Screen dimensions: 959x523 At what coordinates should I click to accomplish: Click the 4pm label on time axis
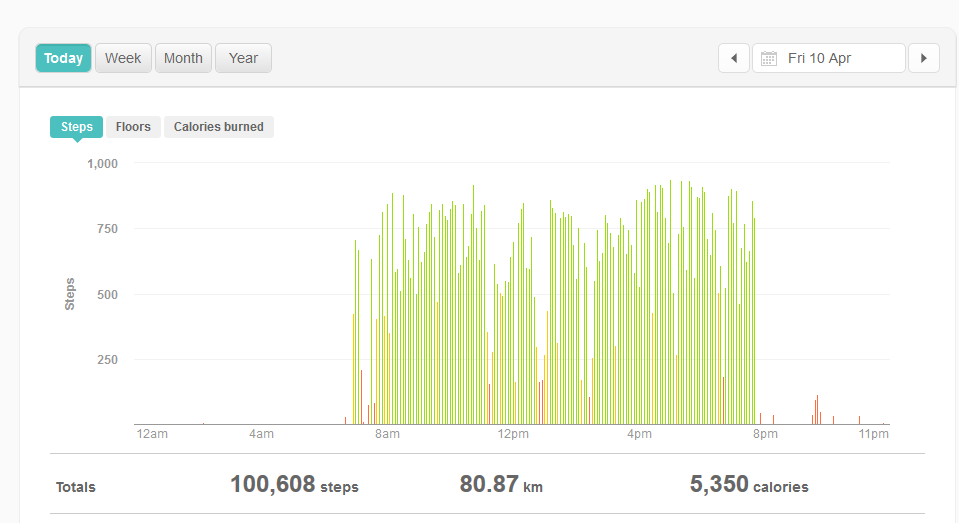click(639, 434)
